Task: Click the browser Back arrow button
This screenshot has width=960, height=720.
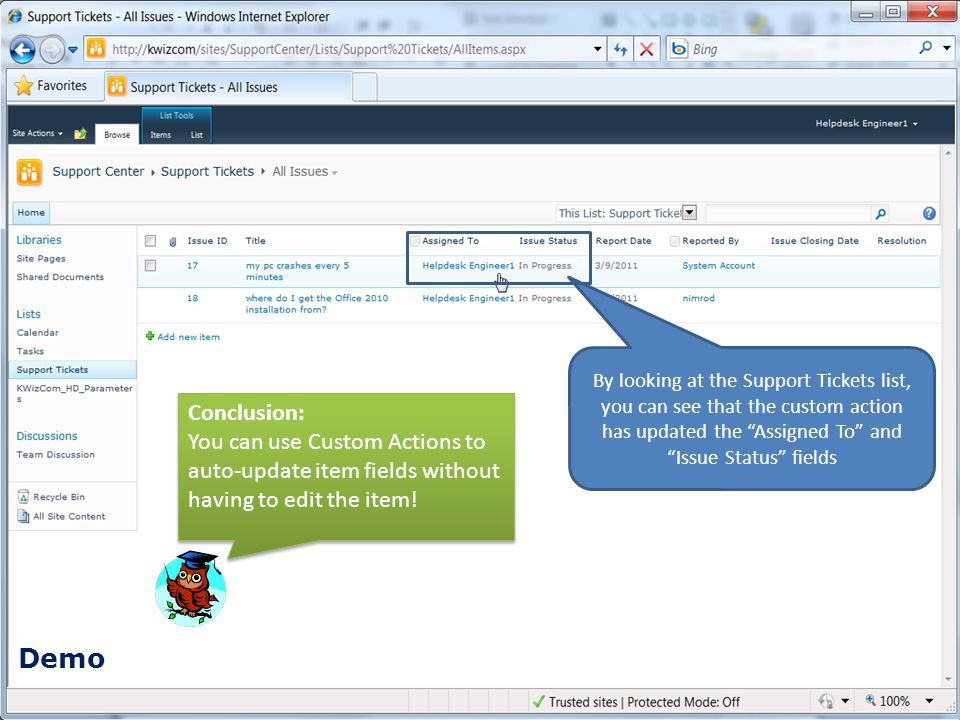Action: (x=23, y=50)
